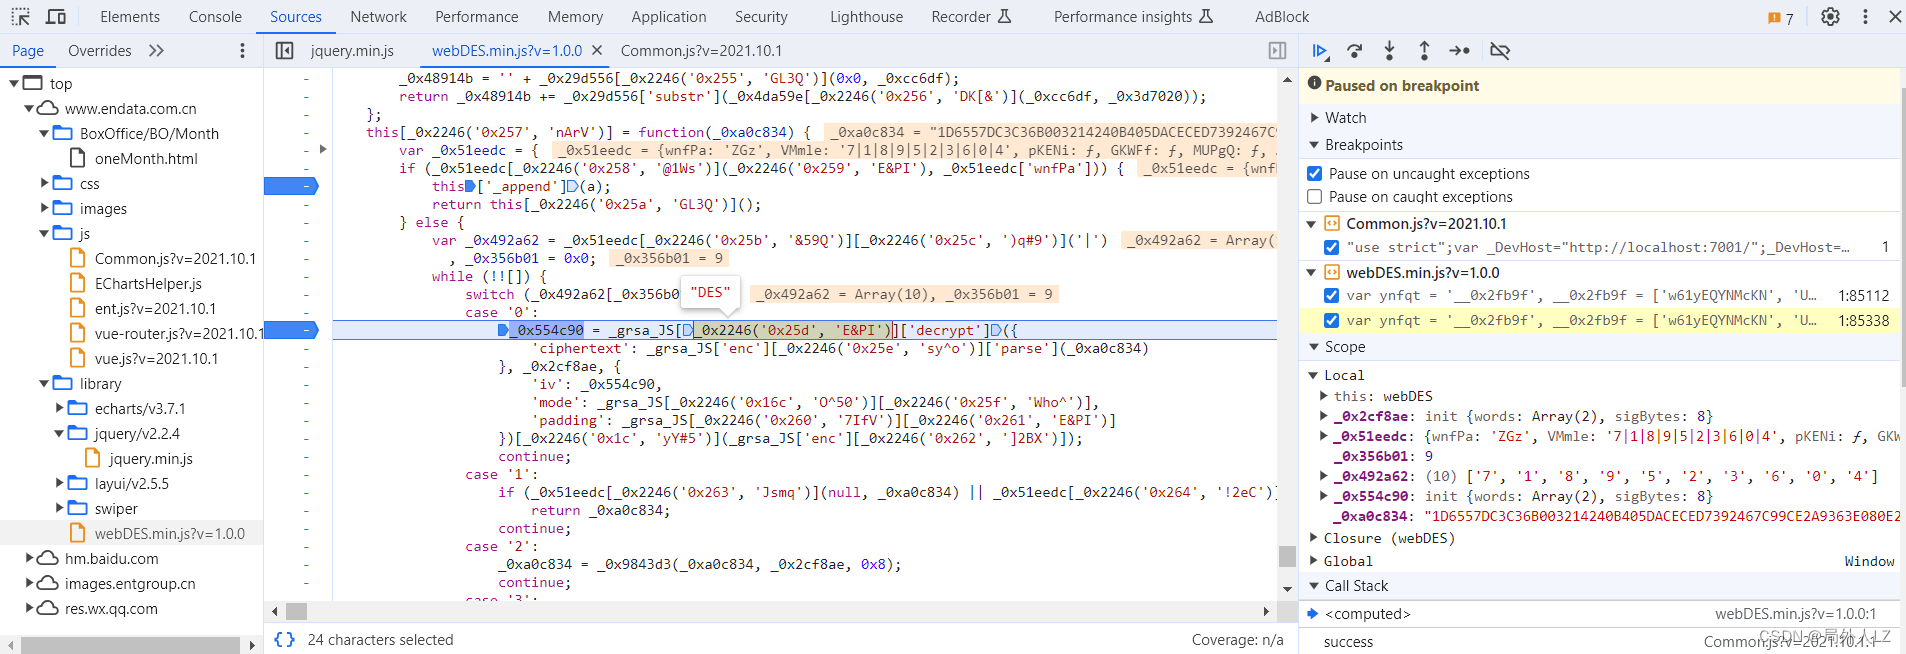Uncheck the webDES breakpoint at 1:85338

(x=1331, y=321)
